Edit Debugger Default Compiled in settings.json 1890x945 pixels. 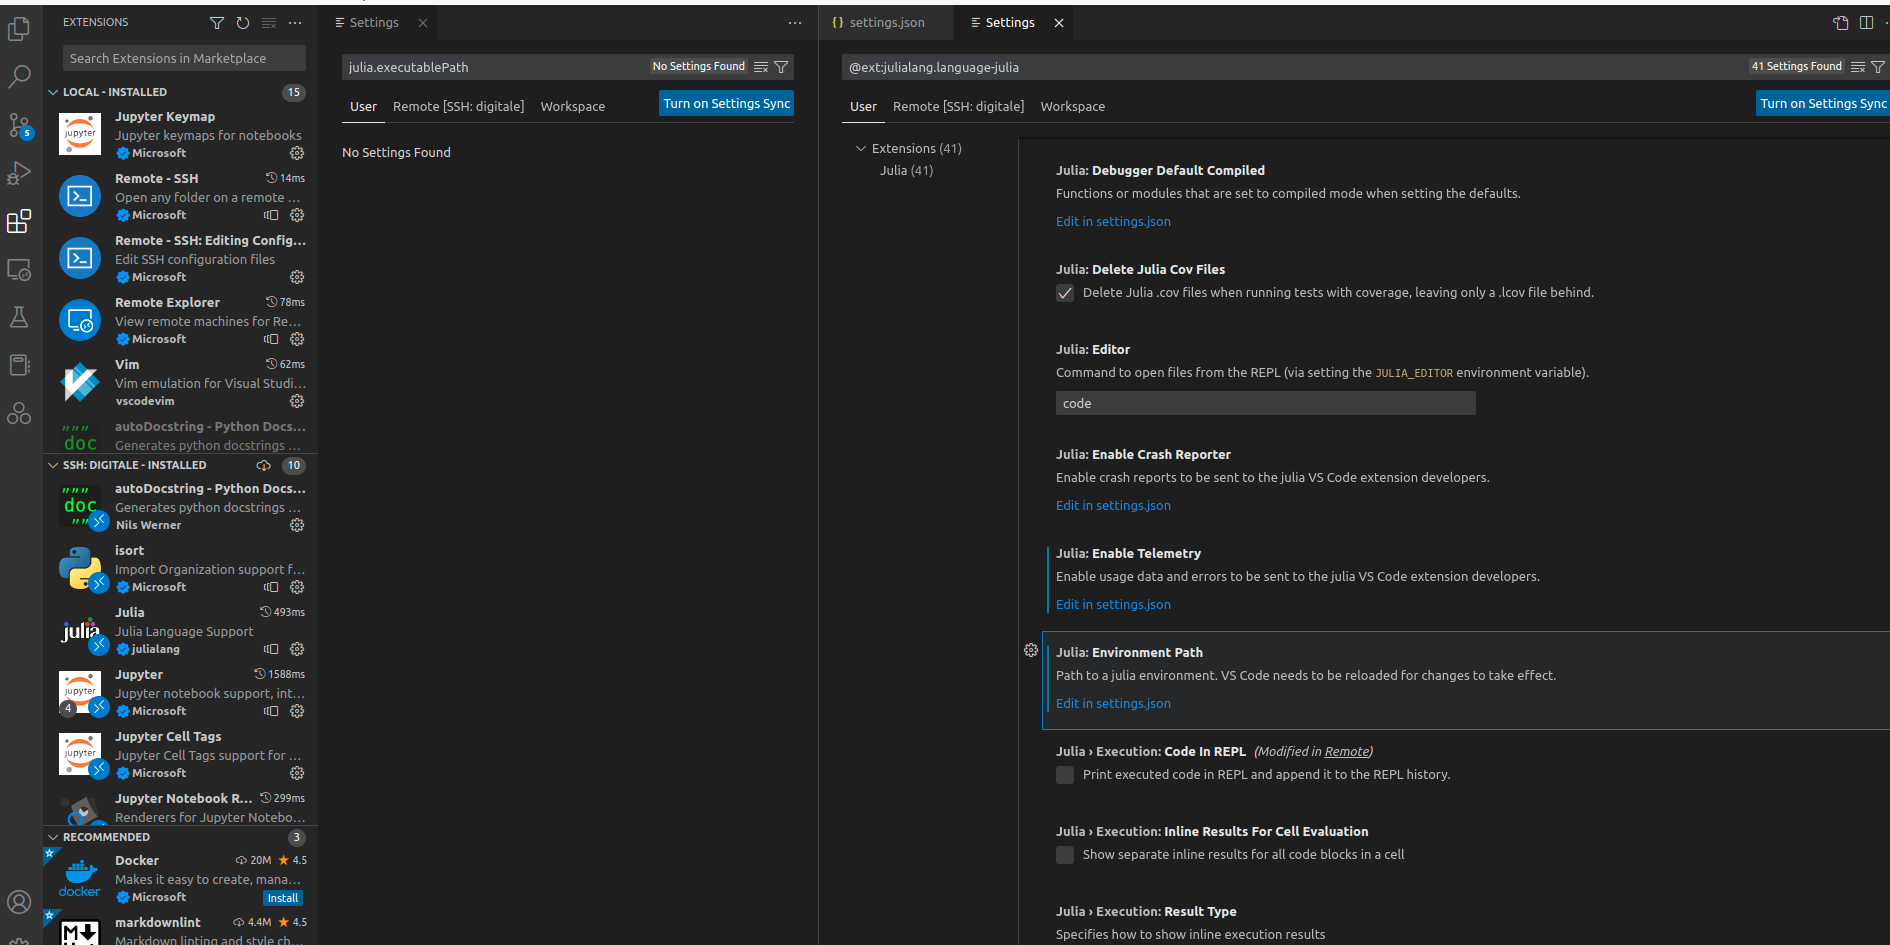click(1113, 221)
